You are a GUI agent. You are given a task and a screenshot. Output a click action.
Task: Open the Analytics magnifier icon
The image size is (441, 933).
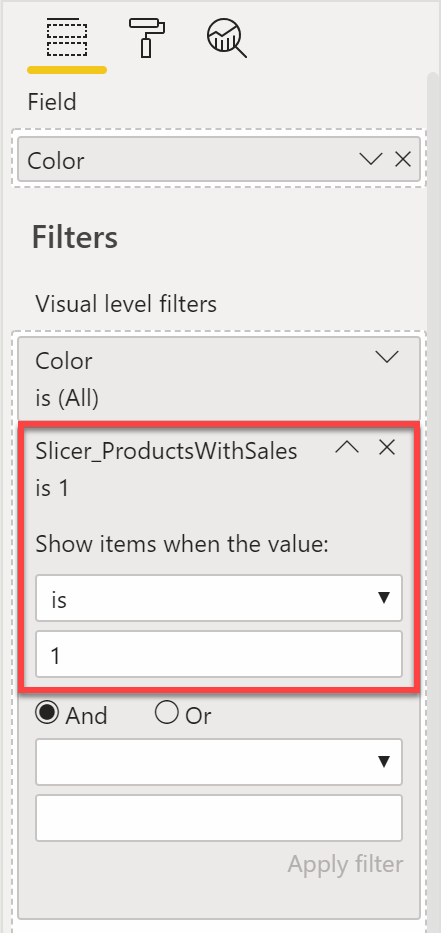click(x=227, y=39)
